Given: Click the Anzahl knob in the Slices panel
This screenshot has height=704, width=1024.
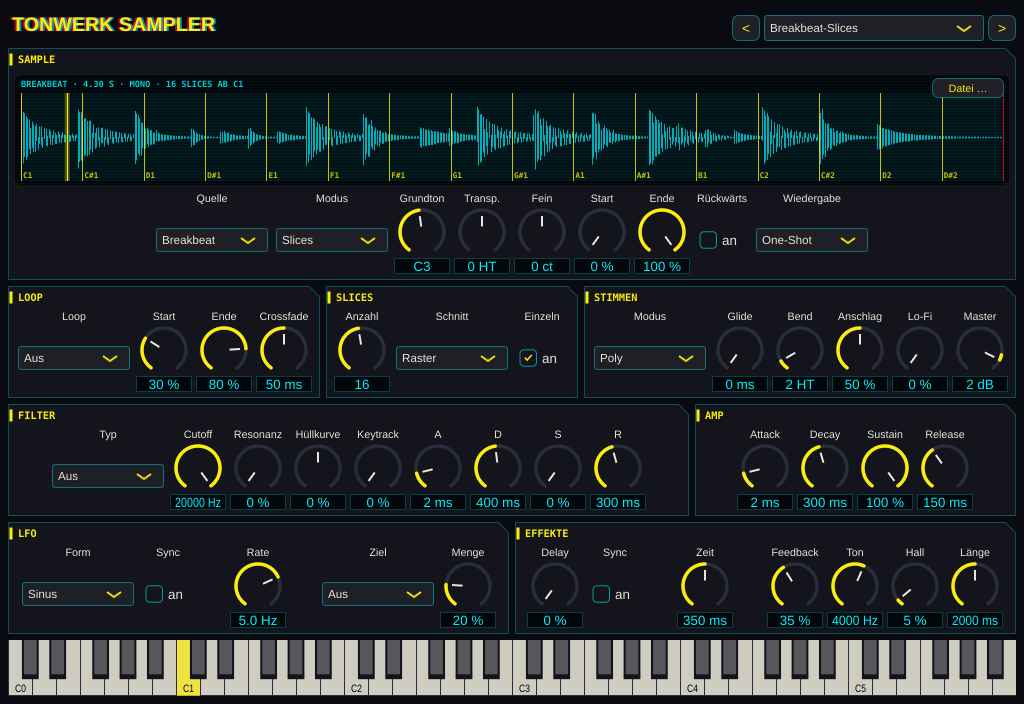Looking at the screenshot, I should [362, 350].
